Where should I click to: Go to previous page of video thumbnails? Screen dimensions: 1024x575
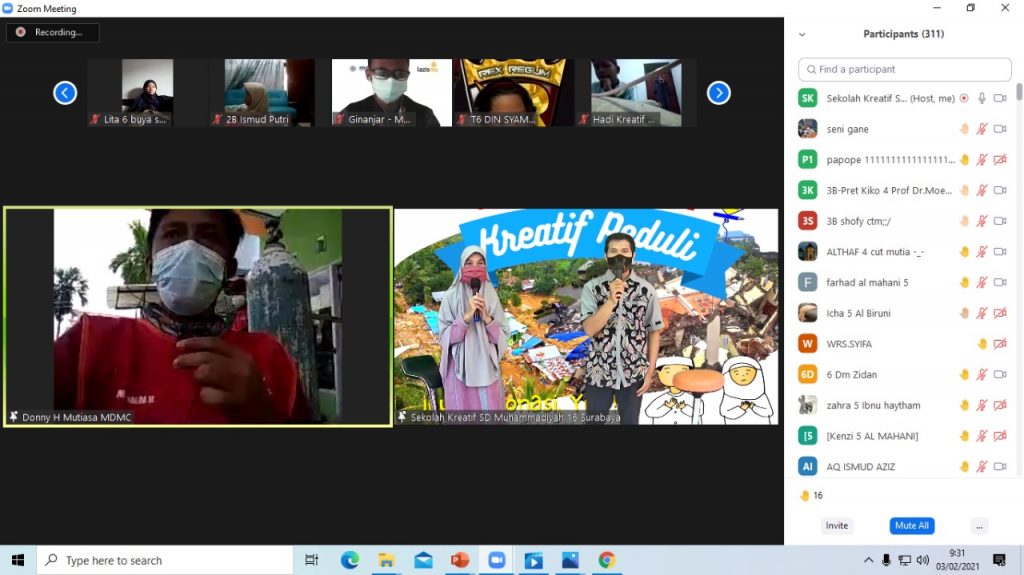(x=65, y=93)
